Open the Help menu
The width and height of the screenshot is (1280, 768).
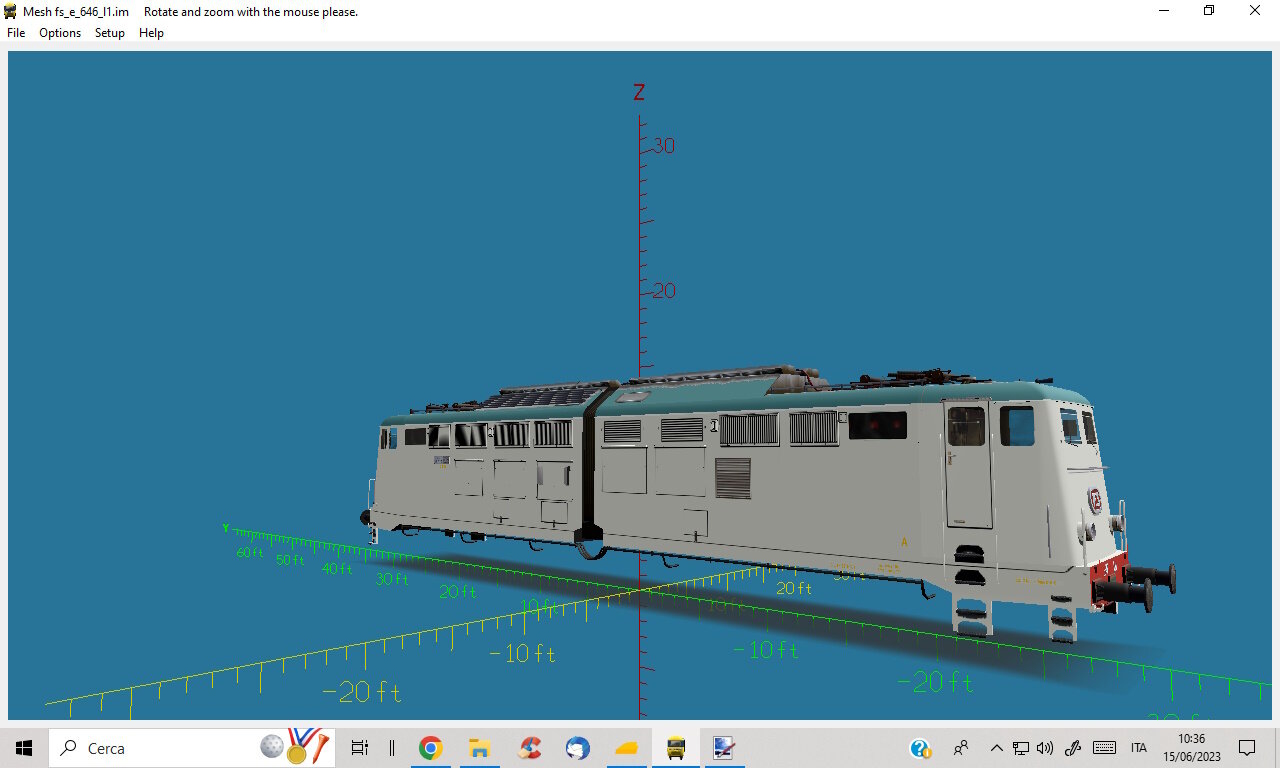(151, 33)
